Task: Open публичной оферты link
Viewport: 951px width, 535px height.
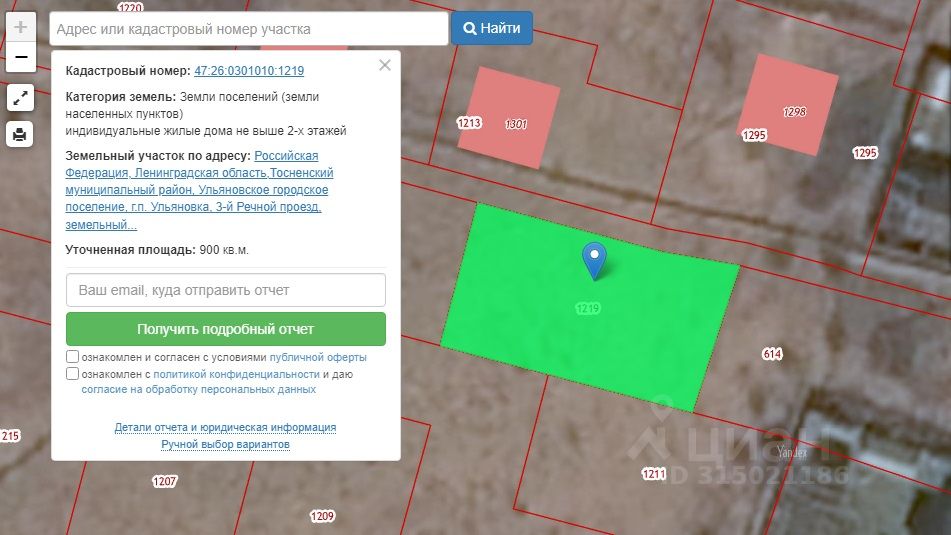Action: pos(318,357)
